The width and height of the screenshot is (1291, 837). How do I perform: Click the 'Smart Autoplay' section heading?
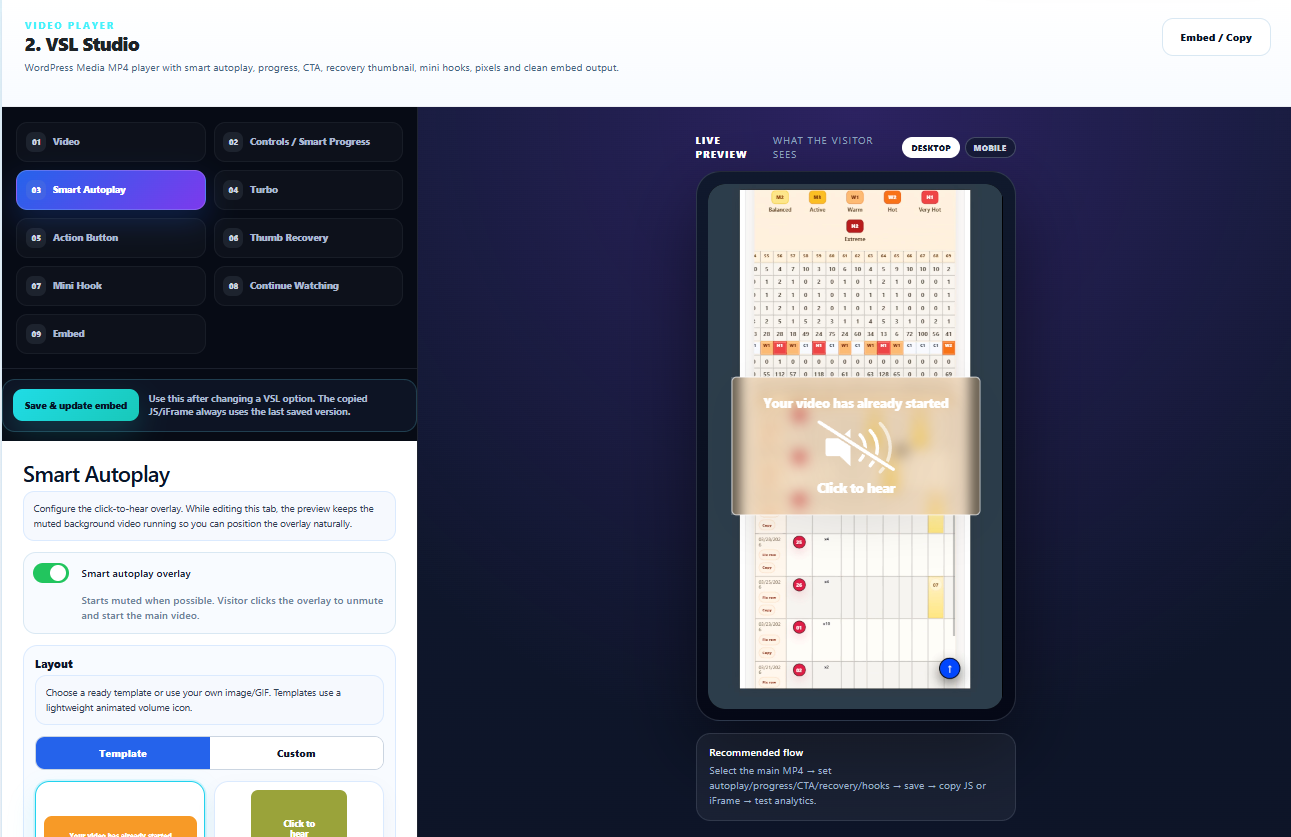(97, 474)
